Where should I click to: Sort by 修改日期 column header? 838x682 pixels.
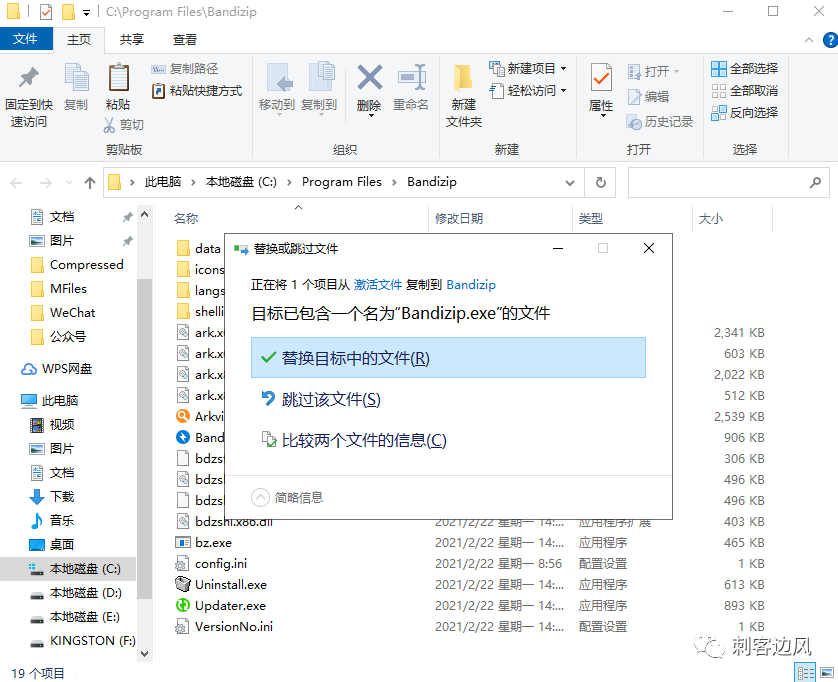point(459,218)
